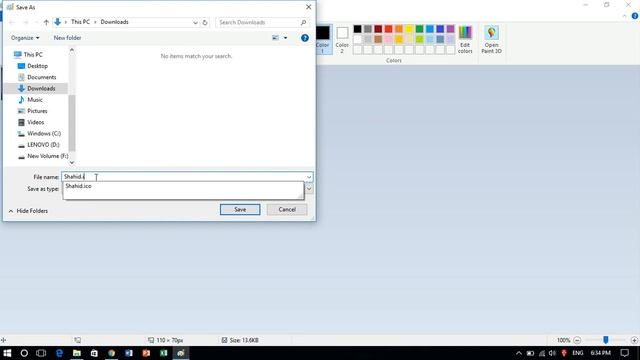This screenshot has width=640, height=360.
Task: Open Music in the navigation pane
Action: 35,100
